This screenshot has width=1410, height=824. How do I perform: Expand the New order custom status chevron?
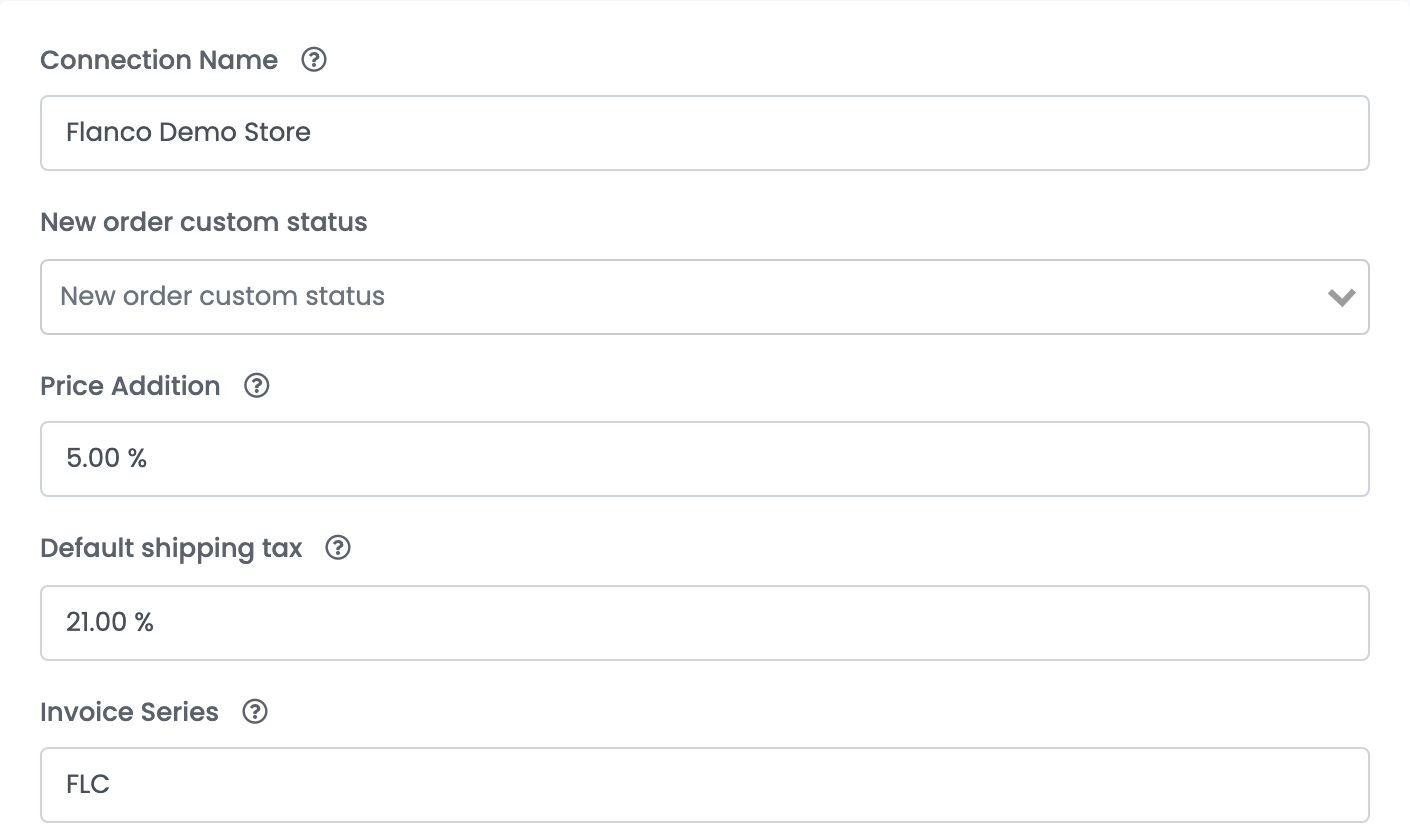click(1340, 297)
